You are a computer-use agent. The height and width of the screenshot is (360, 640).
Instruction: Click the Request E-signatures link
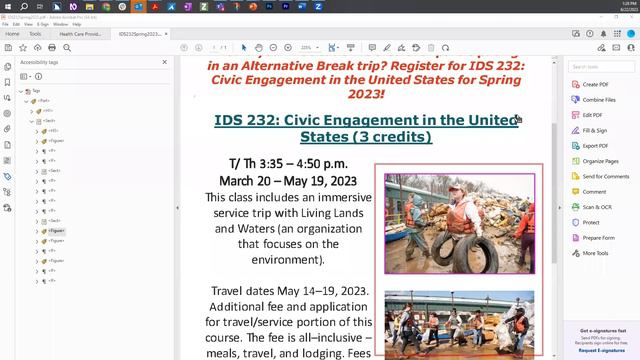point(601,351)
